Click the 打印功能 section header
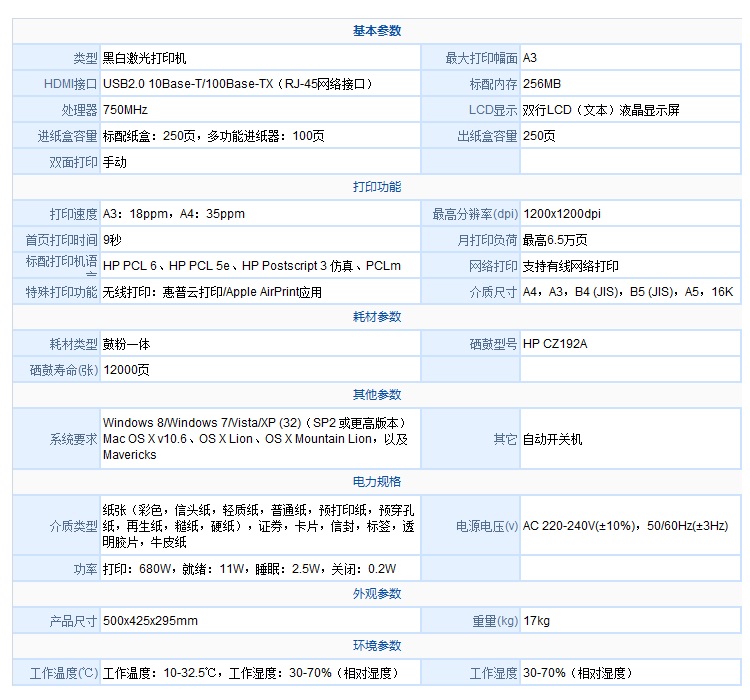750x700 pixels. click(x=377, y=187)
